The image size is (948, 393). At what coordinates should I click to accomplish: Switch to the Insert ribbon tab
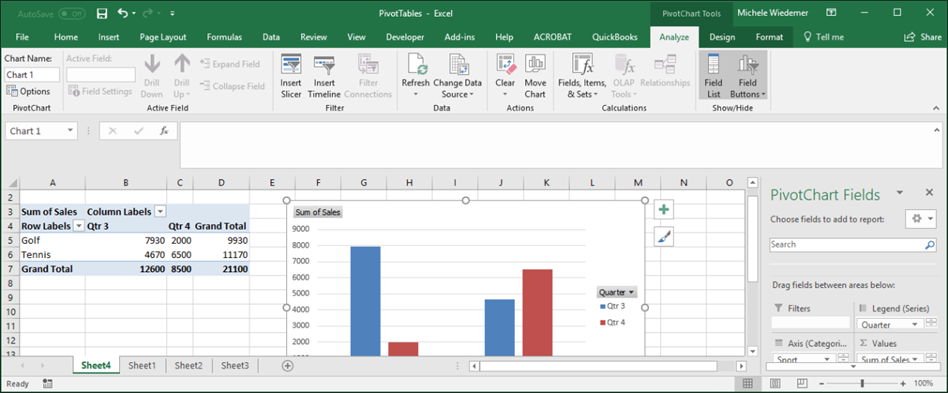point(109,37)
